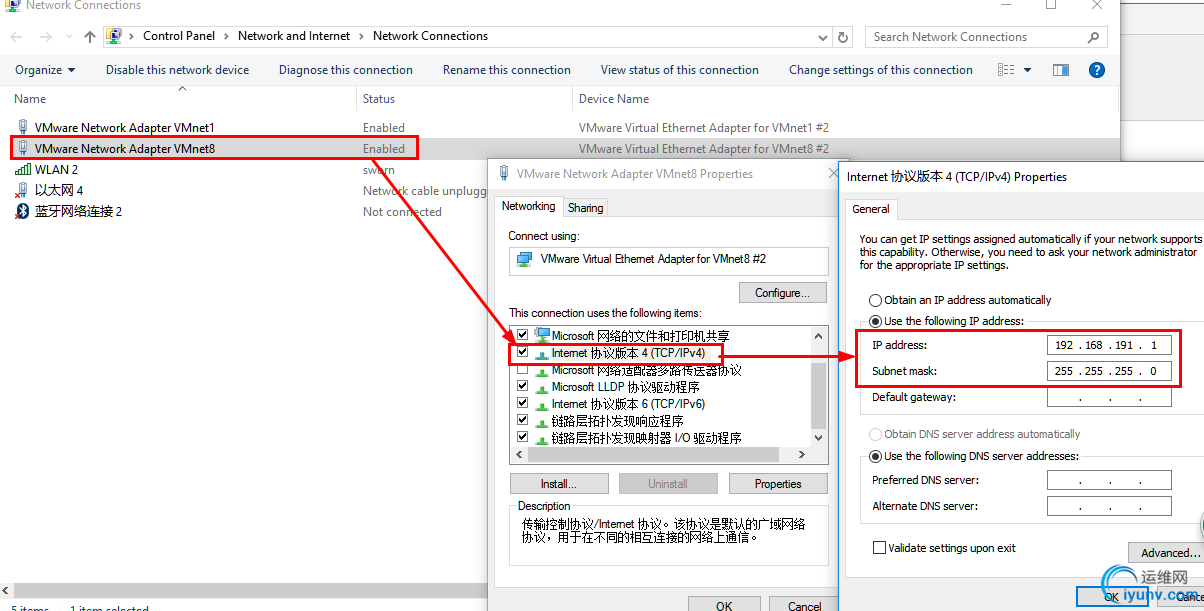Uncheck Microsoft 网络的文件和打印机共享 checkbox
The image size is (1204, 611).
pyautogui.click(x=522, y=336)
